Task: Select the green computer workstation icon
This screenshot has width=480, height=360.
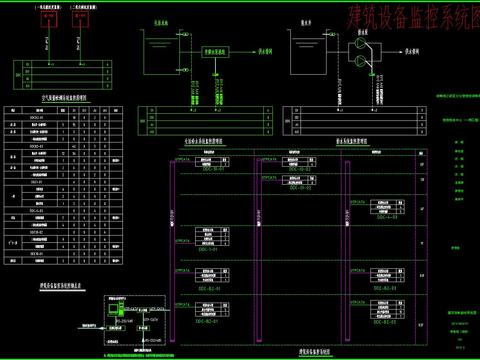Action: 114,309
